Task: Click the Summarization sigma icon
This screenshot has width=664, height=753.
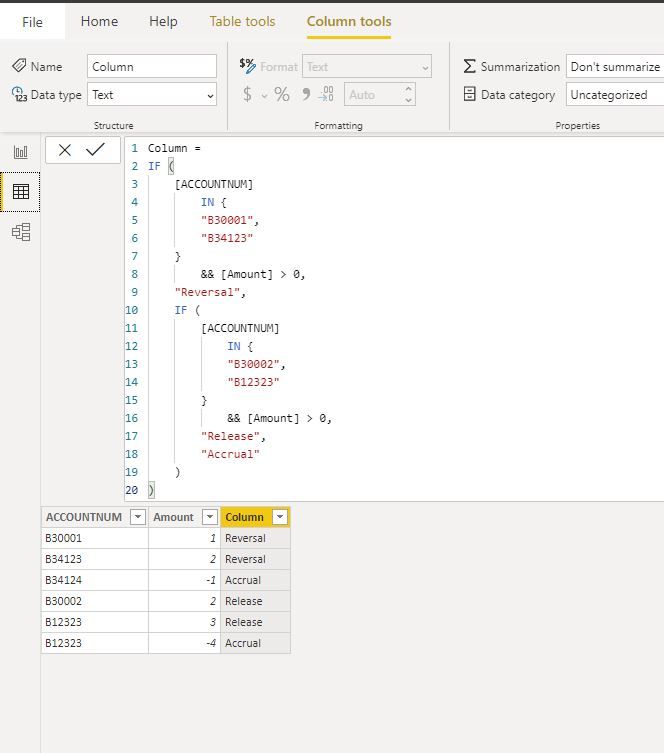Action: 470,66
